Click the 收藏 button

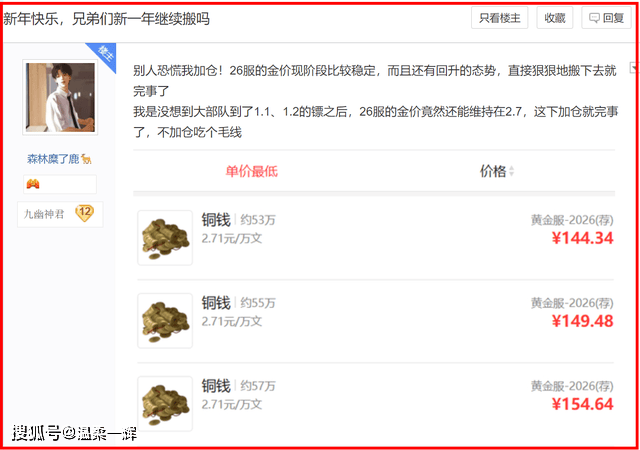tap(554, 18)
